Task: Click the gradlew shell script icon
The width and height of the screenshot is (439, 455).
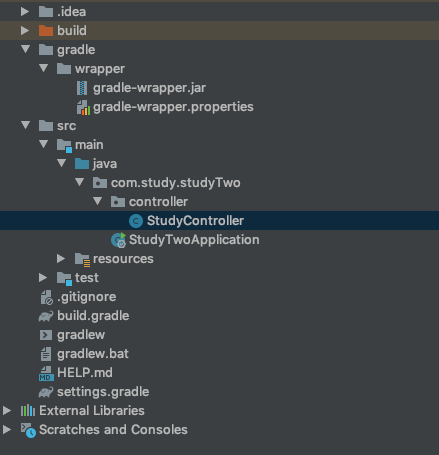Action: (x=46, y=335)
